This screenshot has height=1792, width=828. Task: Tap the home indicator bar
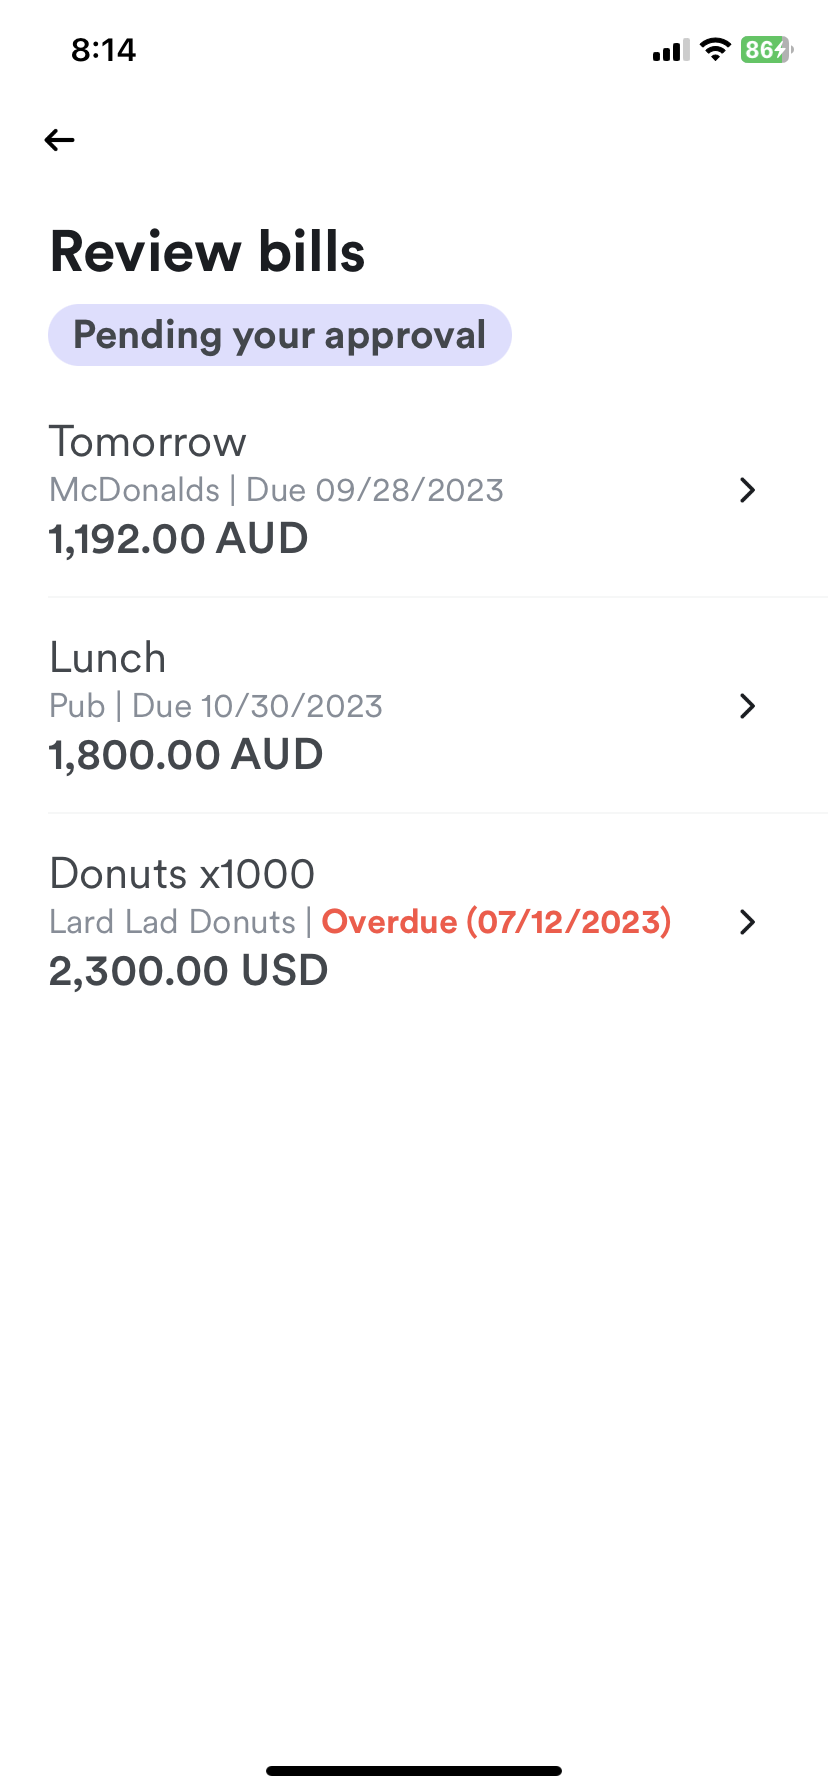414,1771
